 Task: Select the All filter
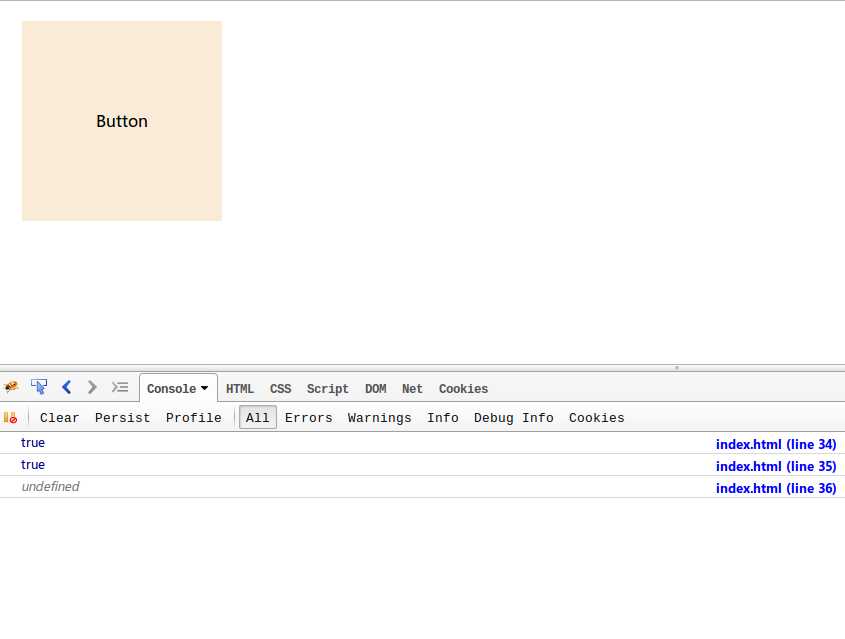point(258,418)
